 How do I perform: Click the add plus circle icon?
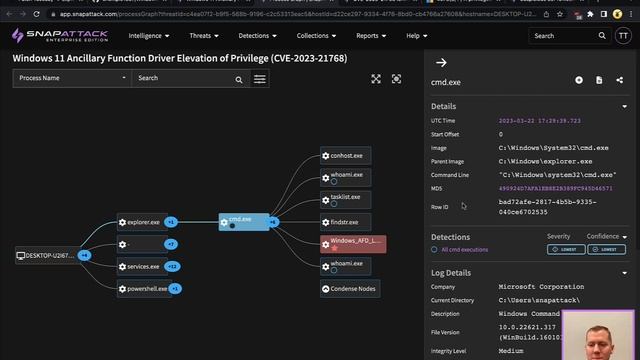[579, 80]
